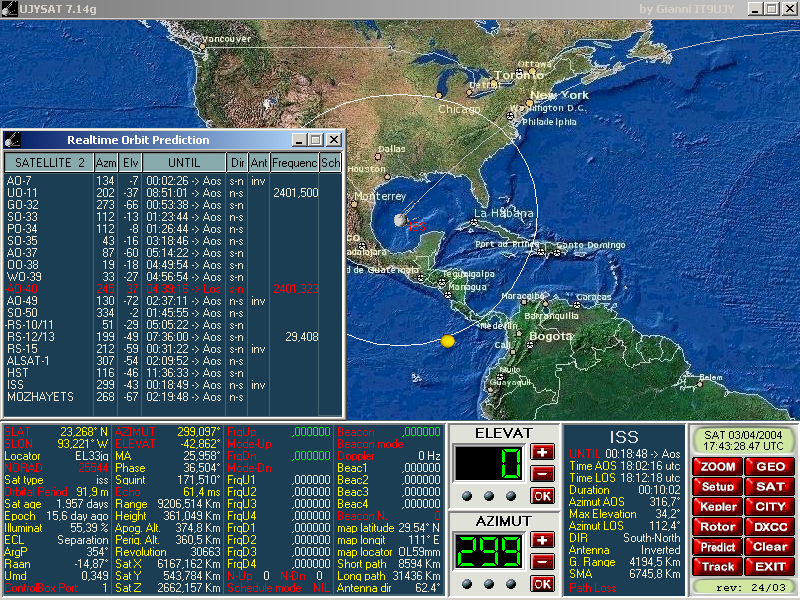
Task: Click the yellow sun marker on map
Action: tap(447, 341)
